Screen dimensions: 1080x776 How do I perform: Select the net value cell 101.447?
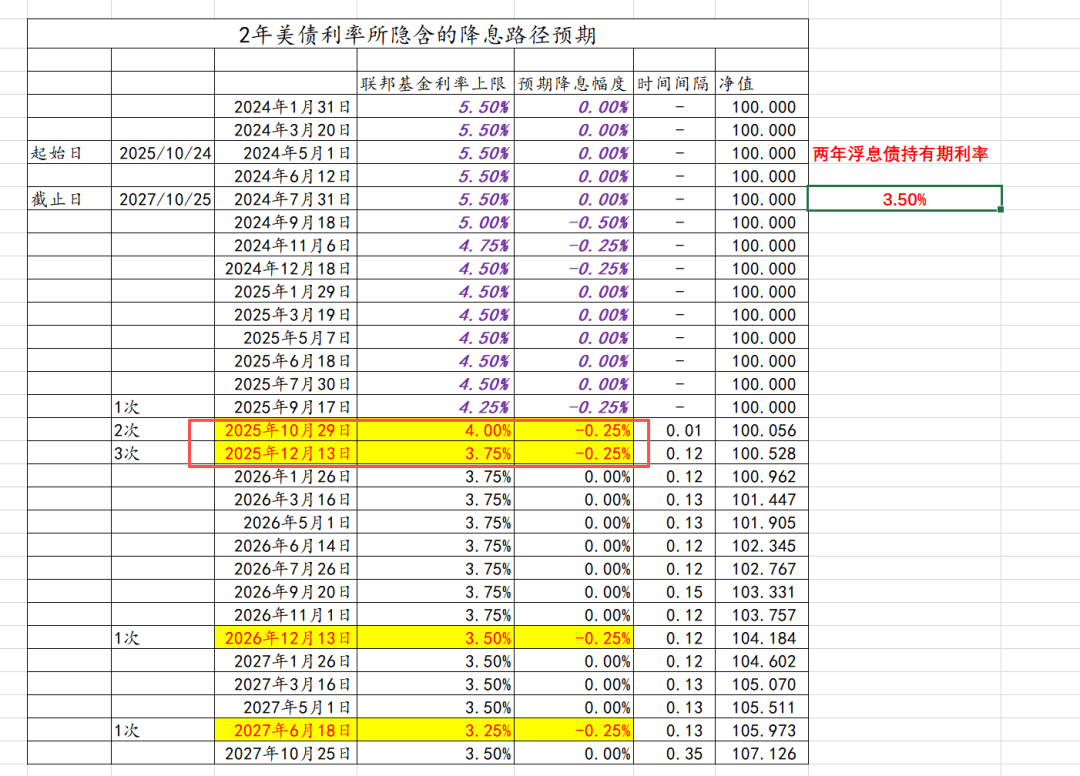click(761, 499)
